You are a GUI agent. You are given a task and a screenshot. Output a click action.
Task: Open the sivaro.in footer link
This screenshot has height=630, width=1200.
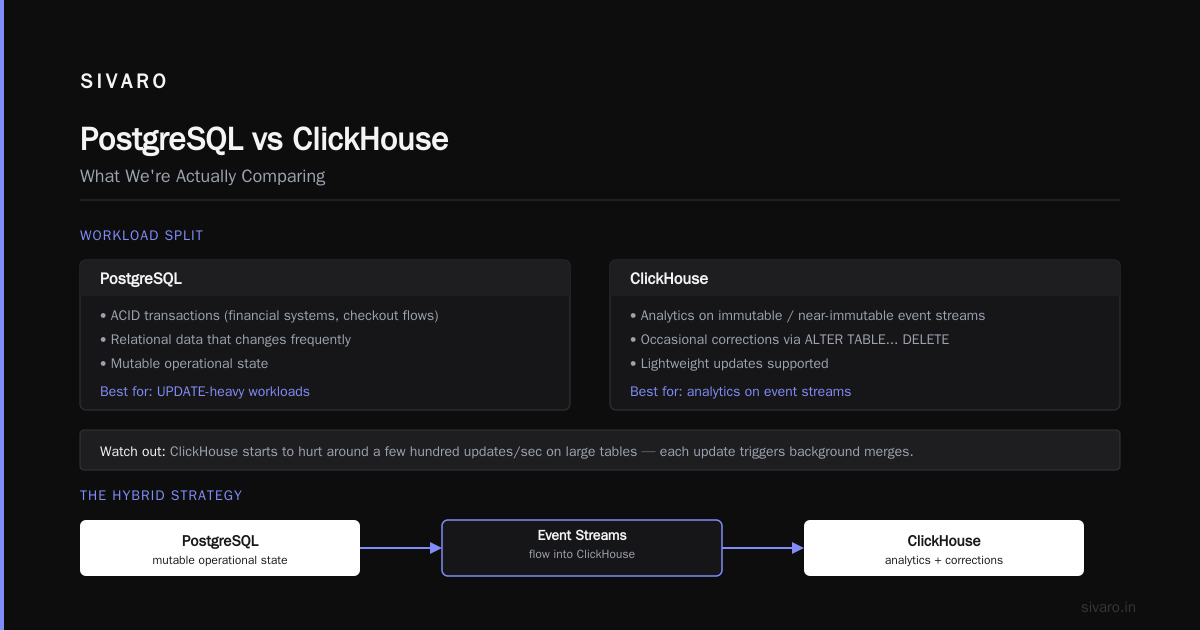pos(1109,607)
